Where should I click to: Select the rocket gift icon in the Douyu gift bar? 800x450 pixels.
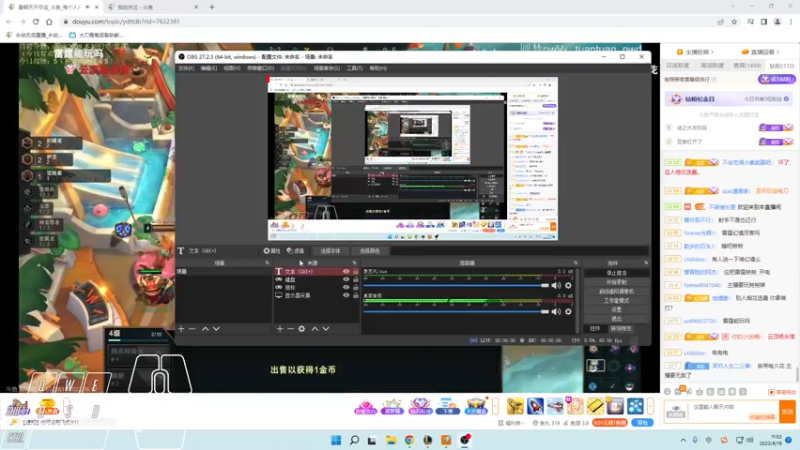[x=535, y=406]
